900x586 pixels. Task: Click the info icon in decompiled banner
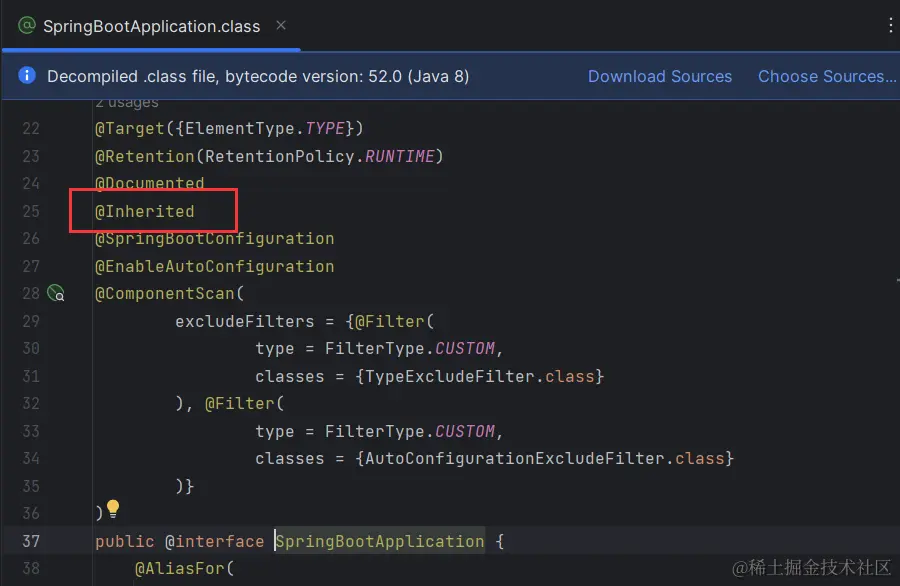pyautogui.click(x=27, y=75)
